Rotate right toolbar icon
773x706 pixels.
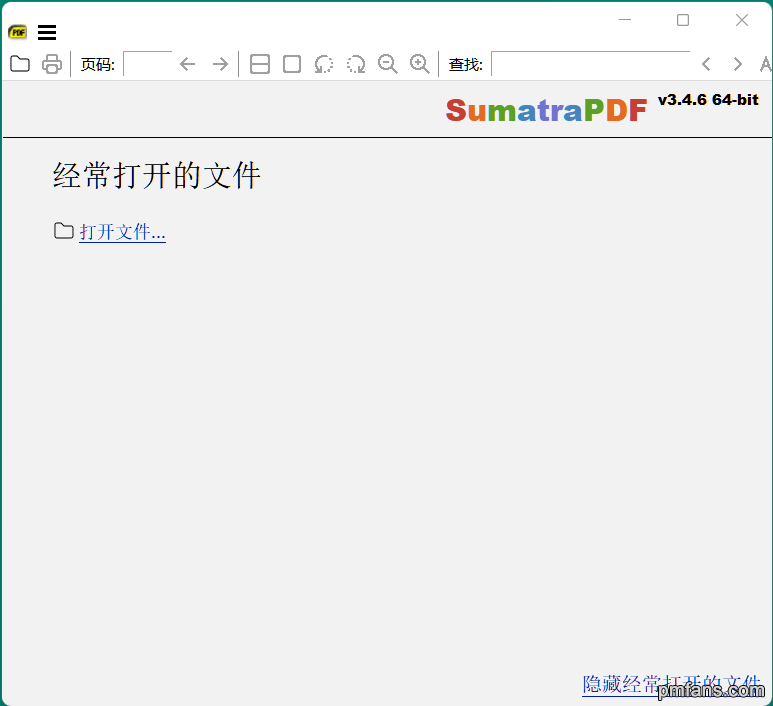[x=356, y=64]
